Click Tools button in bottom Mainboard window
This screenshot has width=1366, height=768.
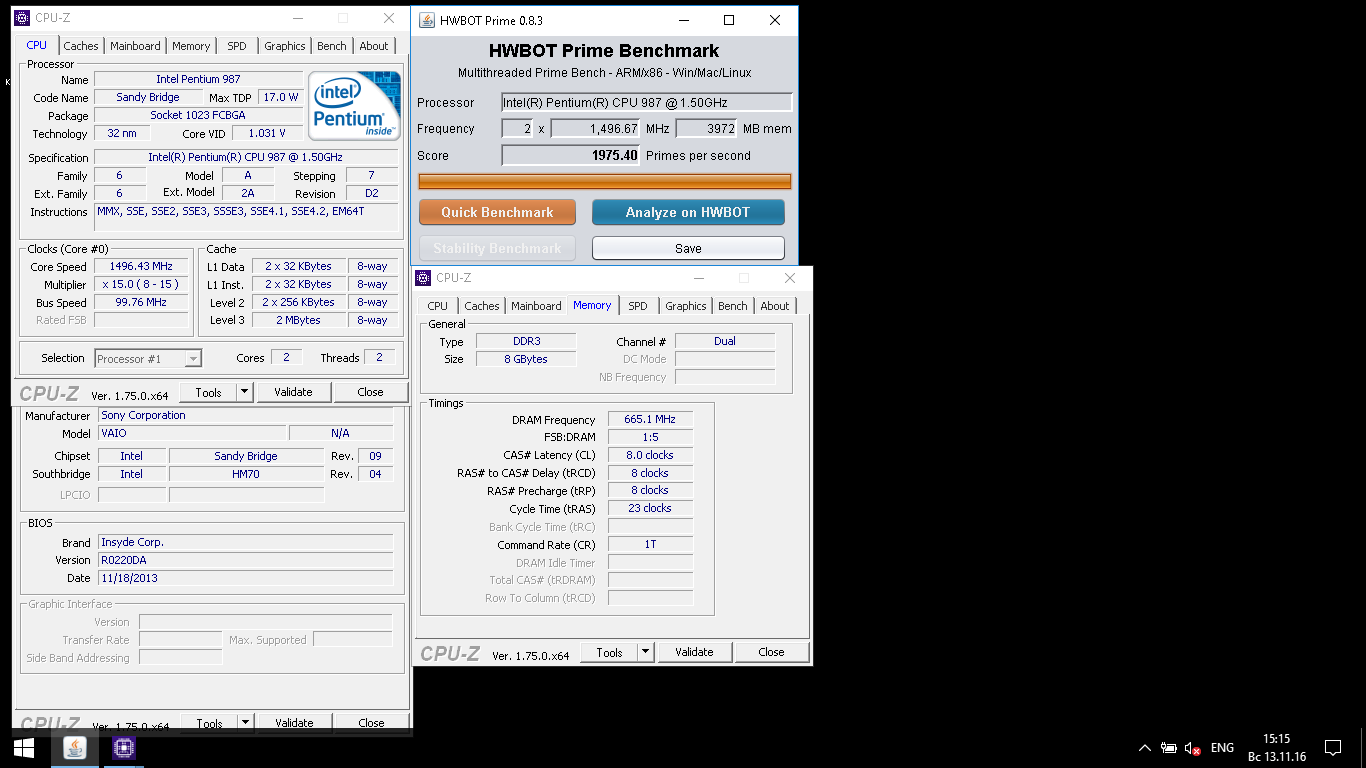tap(209, 723)
